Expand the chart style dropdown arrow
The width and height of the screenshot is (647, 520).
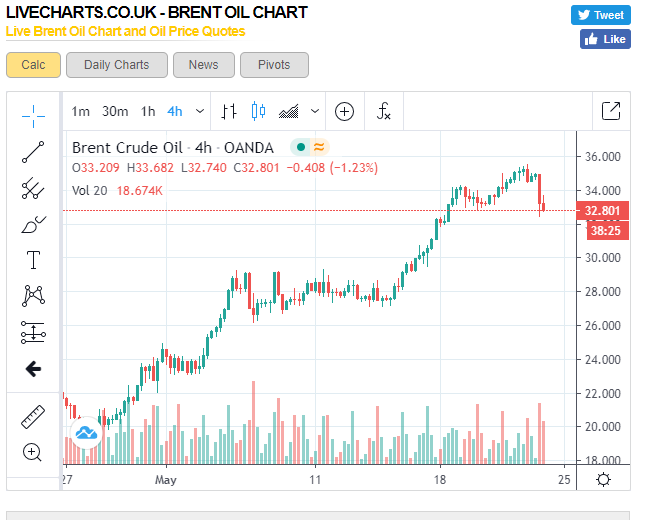(x=315, y=111)
